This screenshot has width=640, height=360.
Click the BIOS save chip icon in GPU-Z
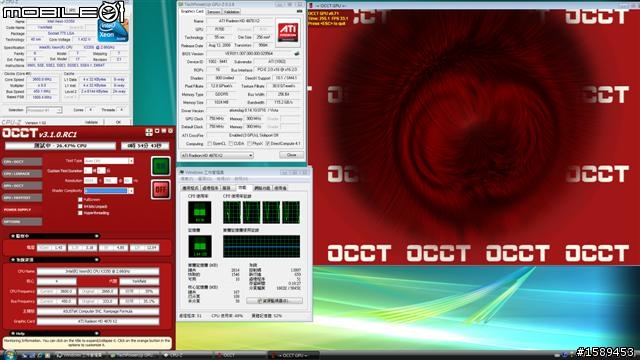[x=297, y=53]
